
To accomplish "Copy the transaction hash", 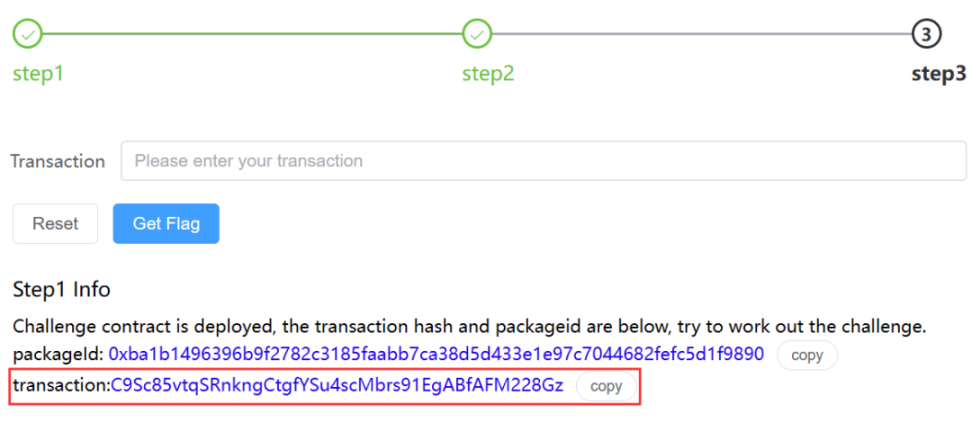I will pos(606,386).
